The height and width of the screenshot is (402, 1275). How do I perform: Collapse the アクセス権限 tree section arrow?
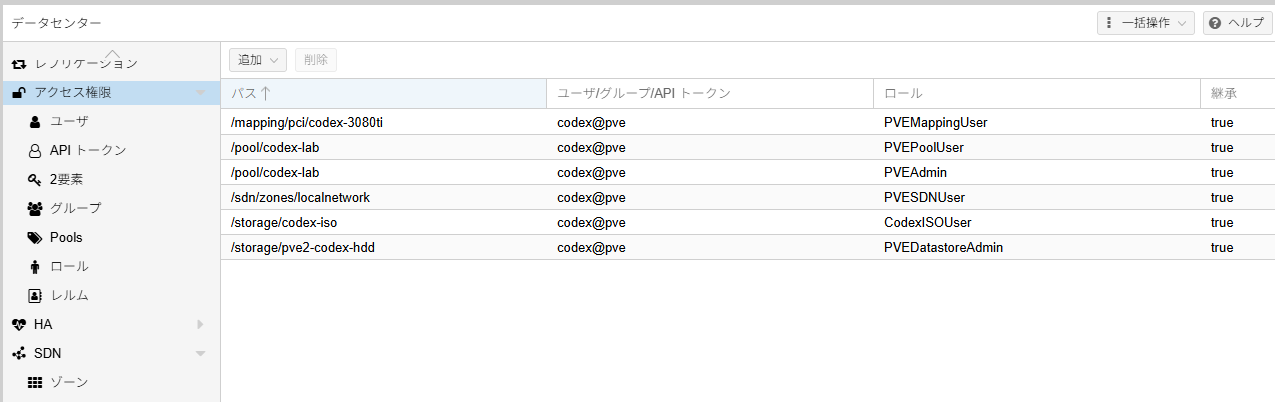pyautogui.click(x=200, y=93)
